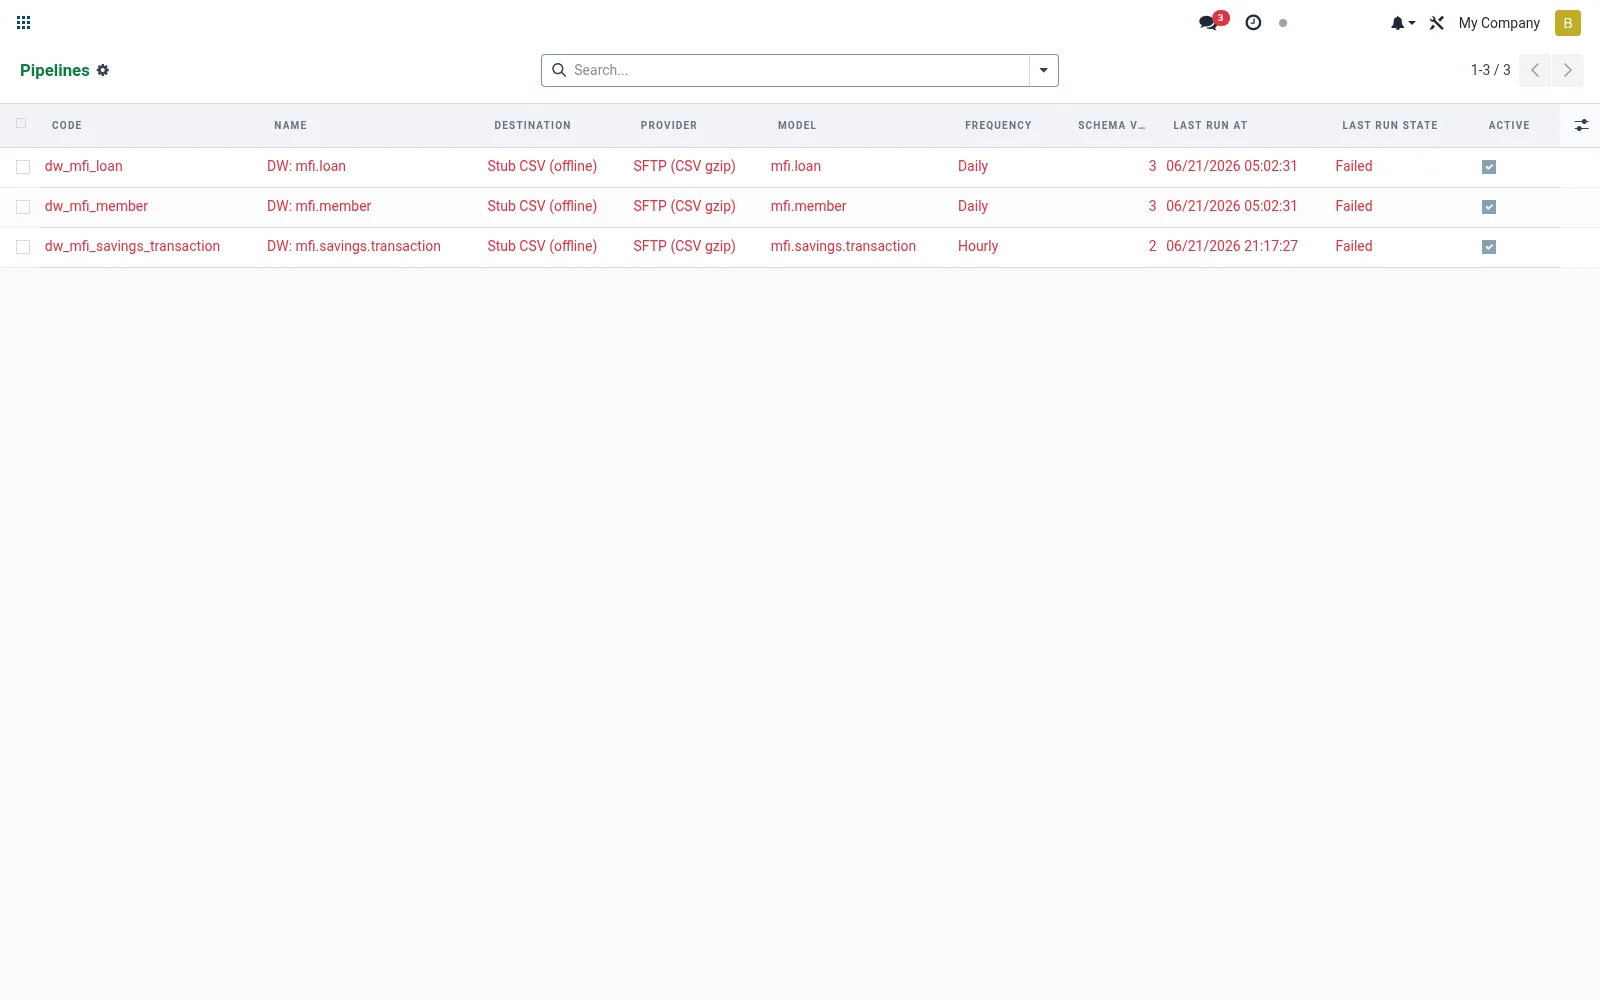Viewport: 1600px width, 1000px height.
Task: Open optional columns adjust icon
Action: pos(1581,125)
